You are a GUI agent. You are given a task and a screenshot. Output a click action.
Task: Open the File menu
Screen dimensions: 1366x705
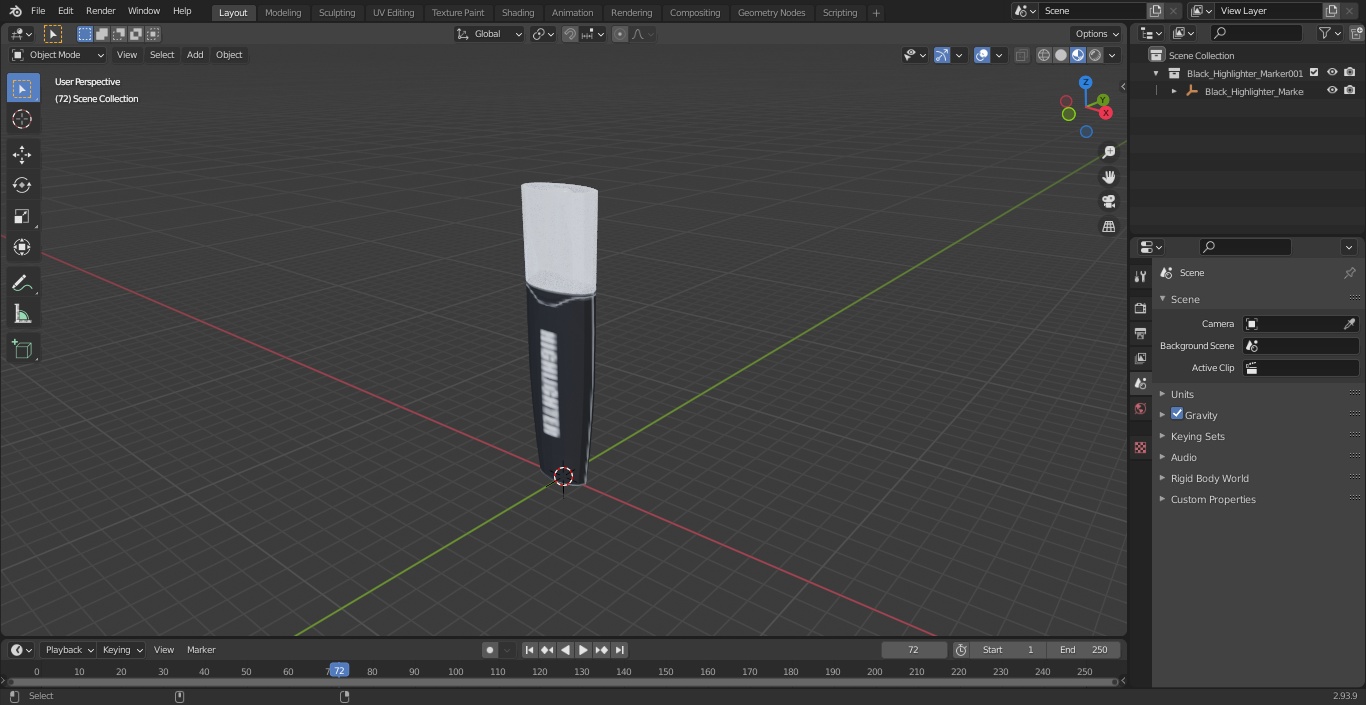(38, 11)
